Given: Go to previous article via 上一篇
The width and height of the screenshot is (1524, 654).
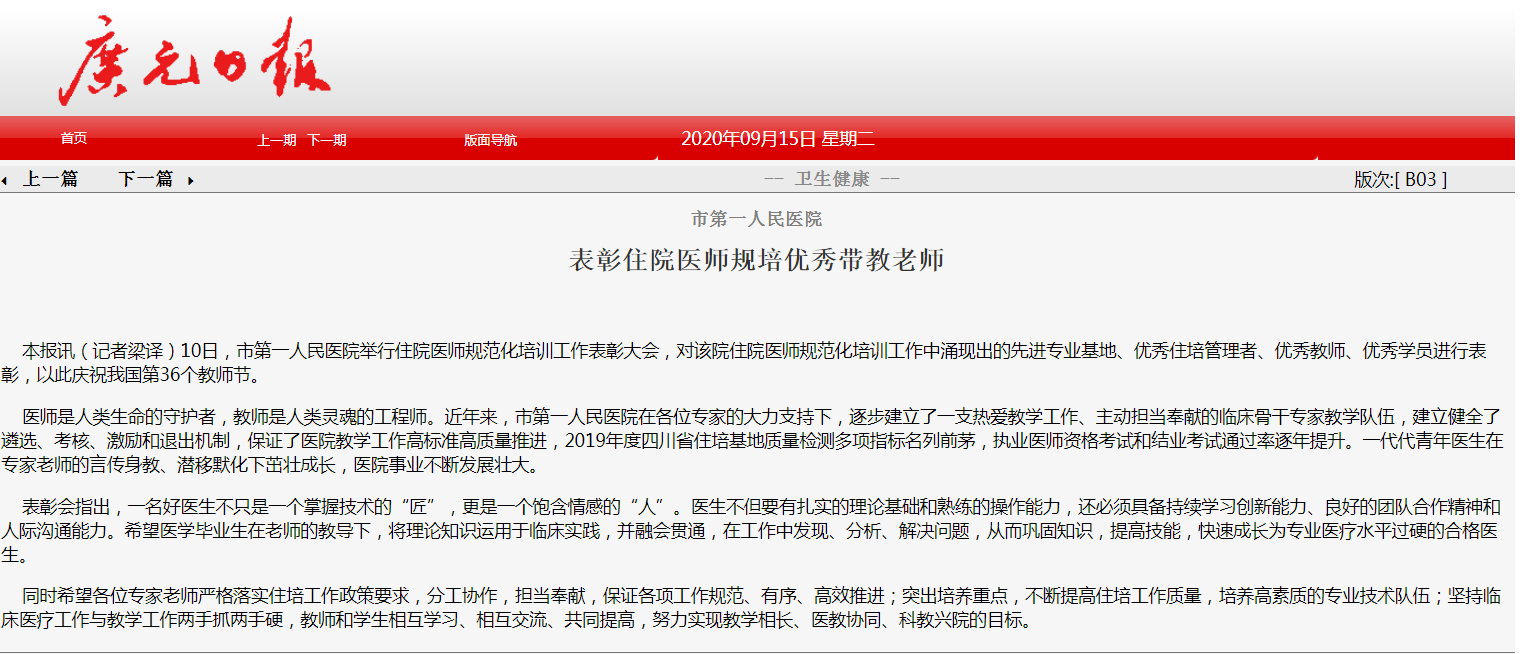Looking at the screenshot, I should (50, 179).
